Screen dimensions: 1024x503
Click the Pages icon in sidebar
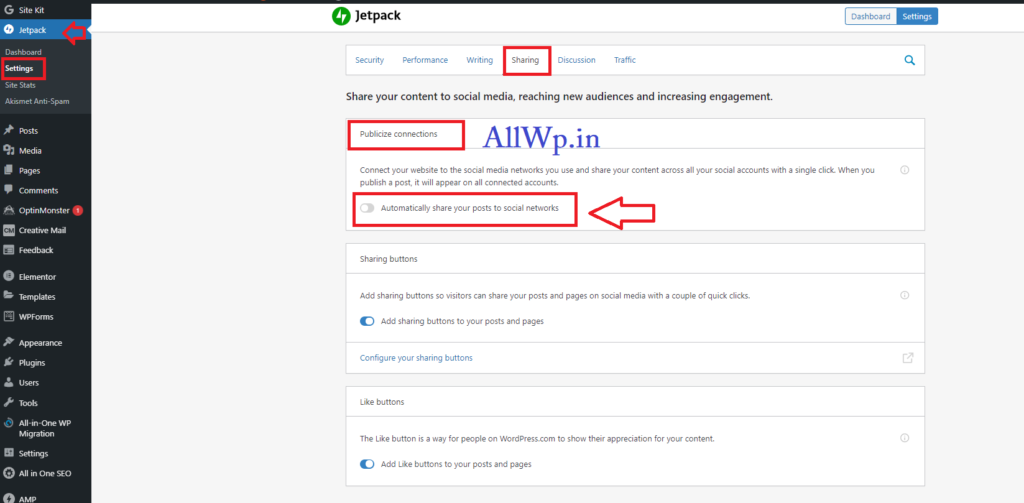tap(9, 170)
